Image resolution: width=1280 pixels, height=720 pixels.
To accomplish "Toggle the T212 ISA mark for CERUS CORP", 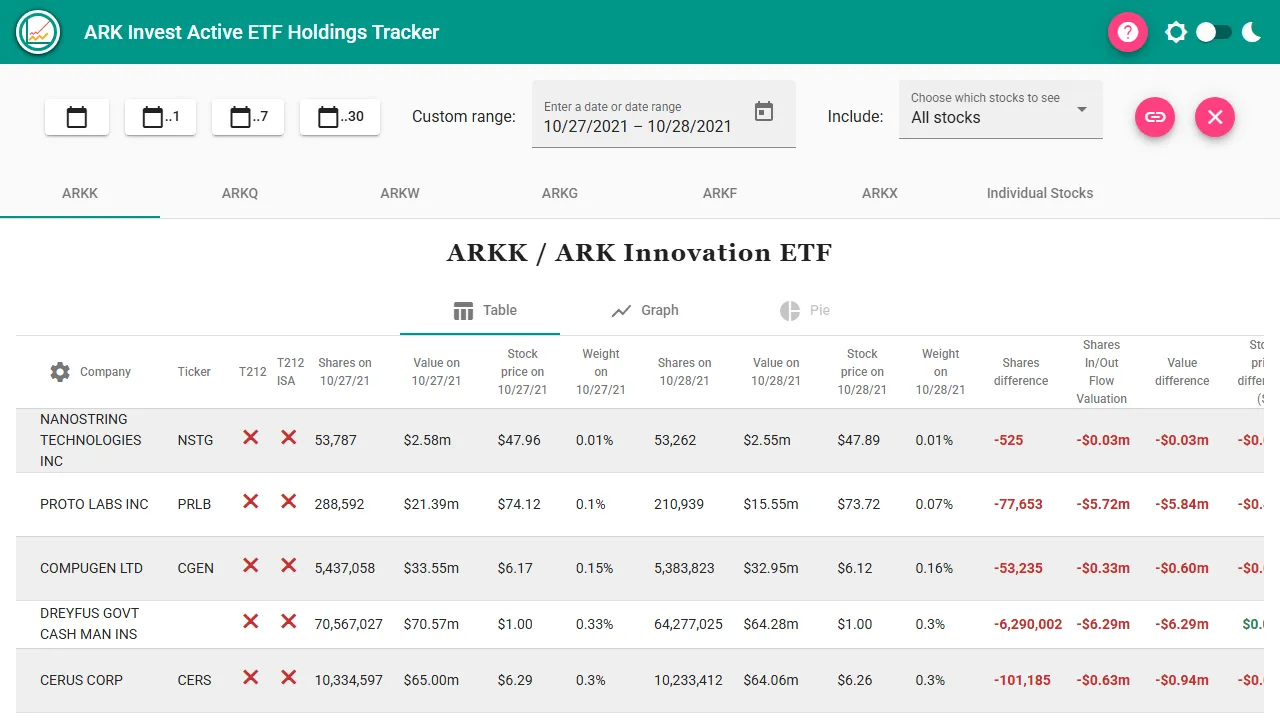I will (289, 679).
